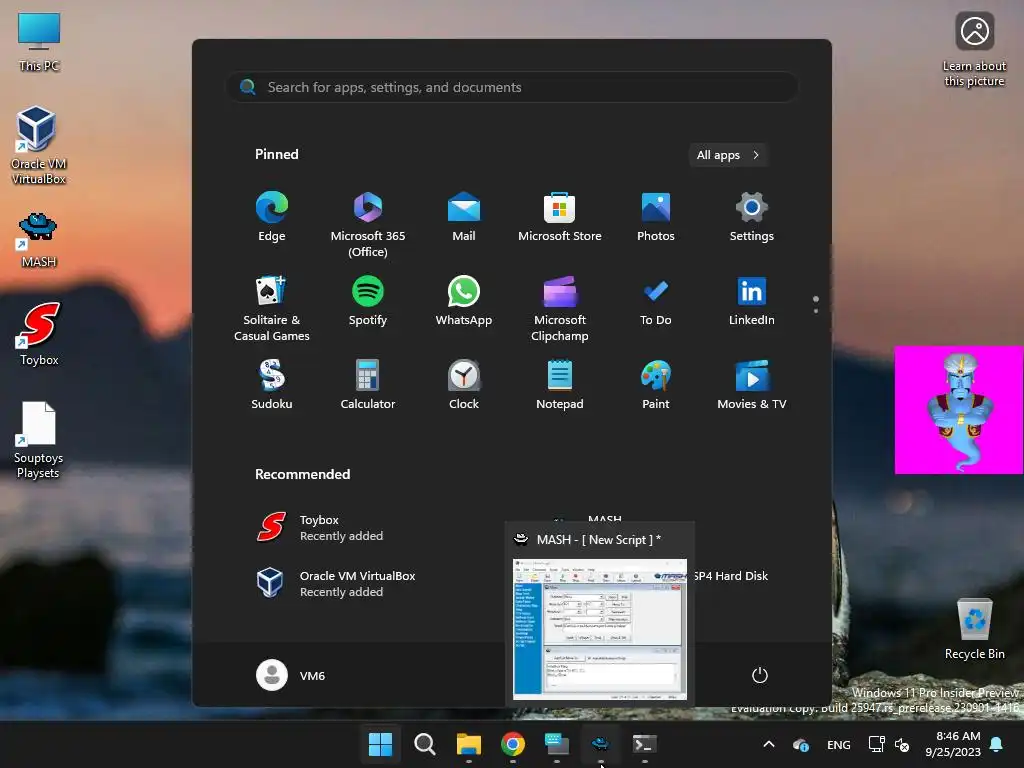Image resolution: width=1024 pixels, height=768 pixels.
Task: Launch Microsoft 365 (Office) pinned app
Action: tap(368, 224)
